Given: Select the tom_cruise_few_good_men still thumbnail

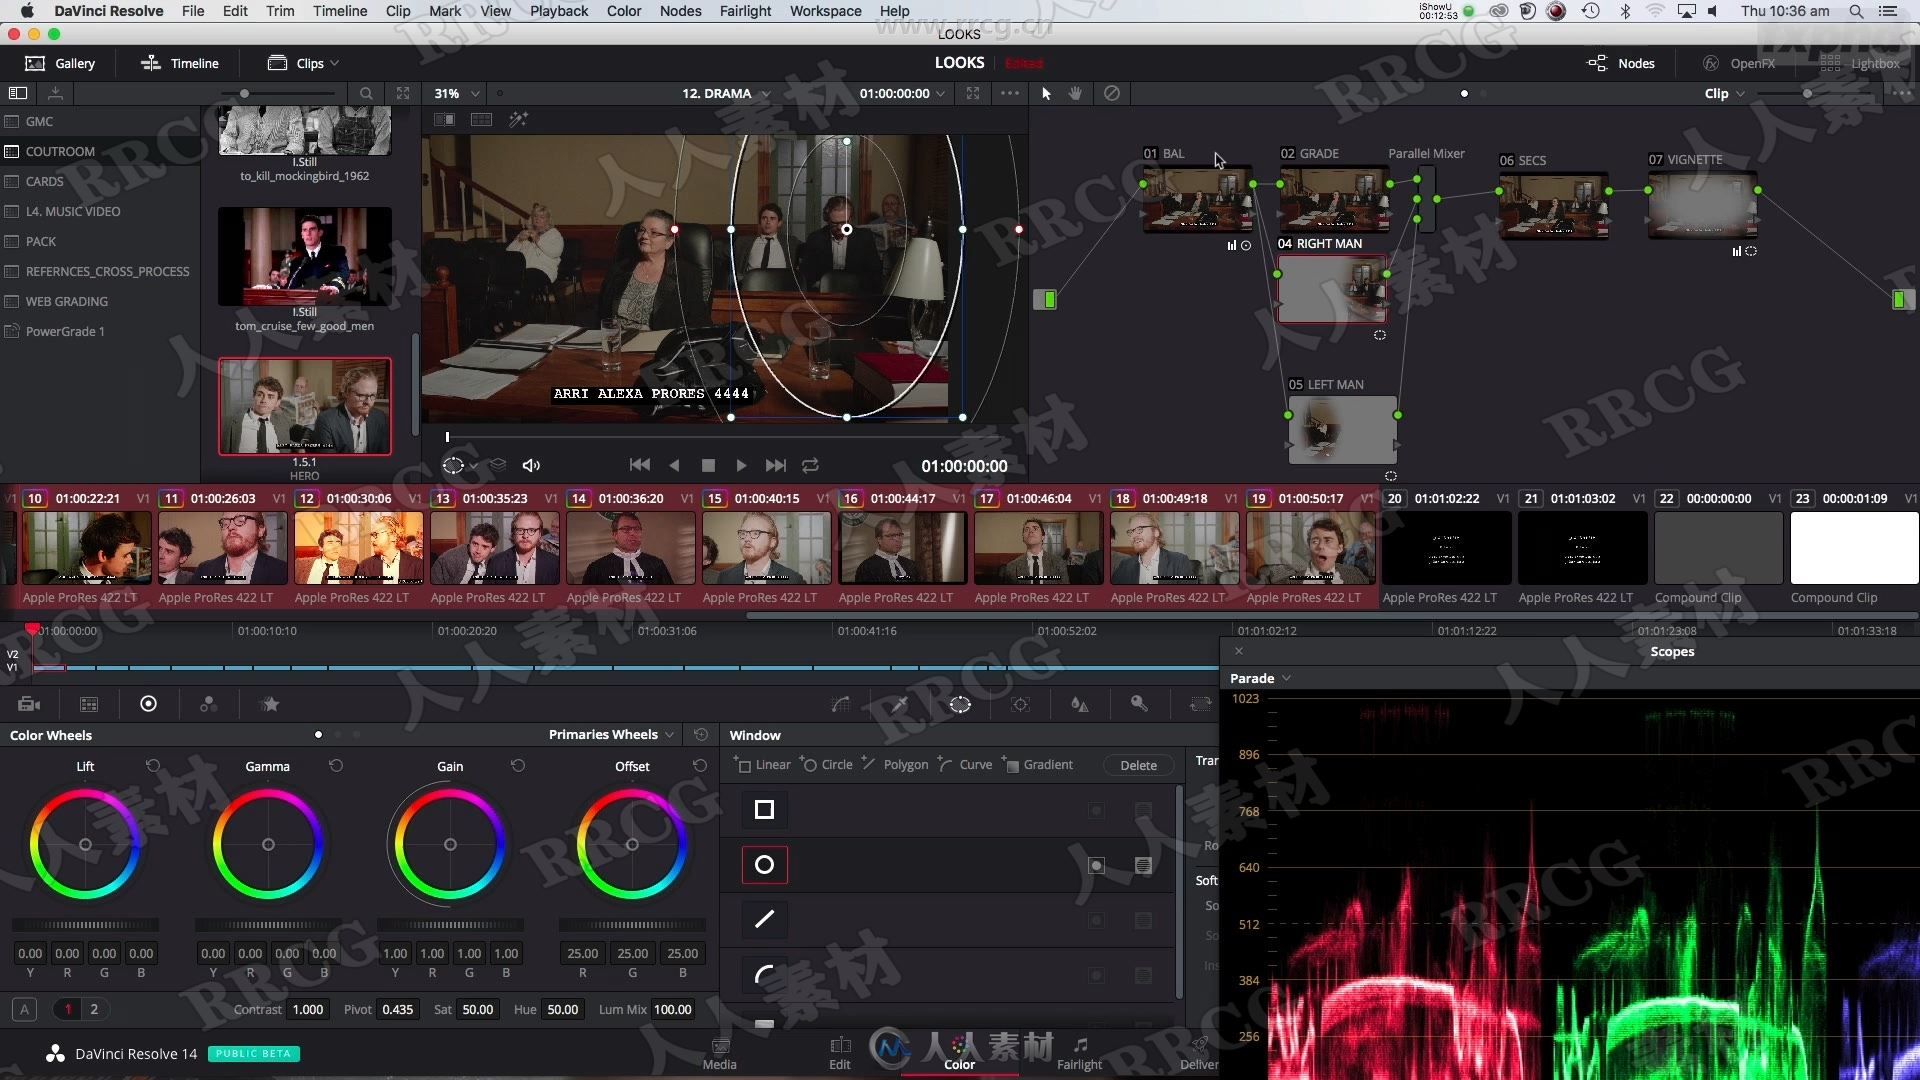Looking at the screenshot, I should [305, 257].
